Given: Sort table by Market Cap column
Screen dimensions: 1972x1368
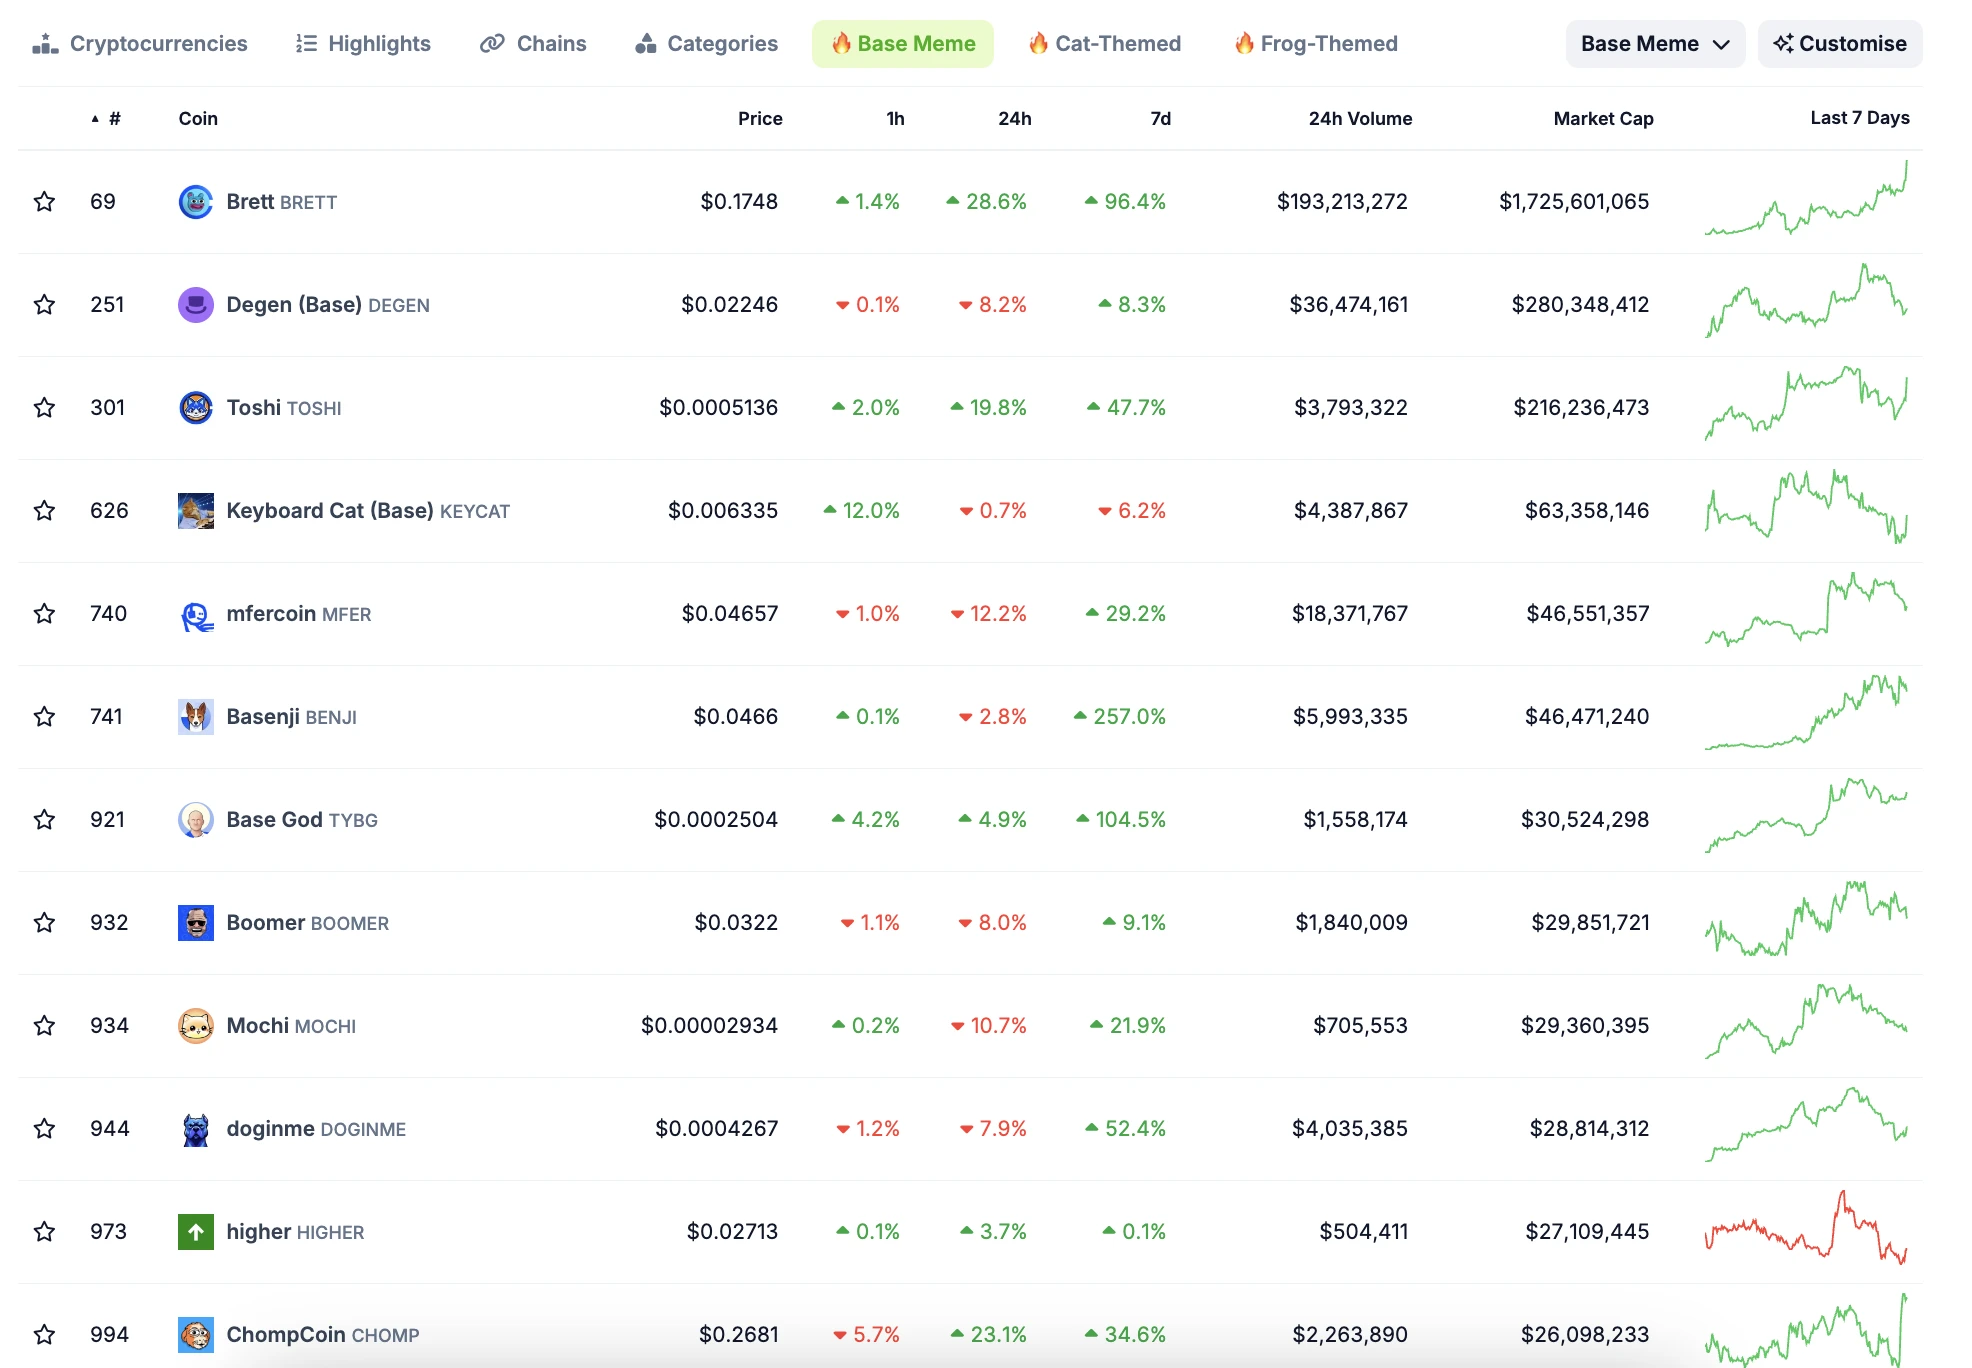Looking at the screenshot, I should (x=1602, y=119).
